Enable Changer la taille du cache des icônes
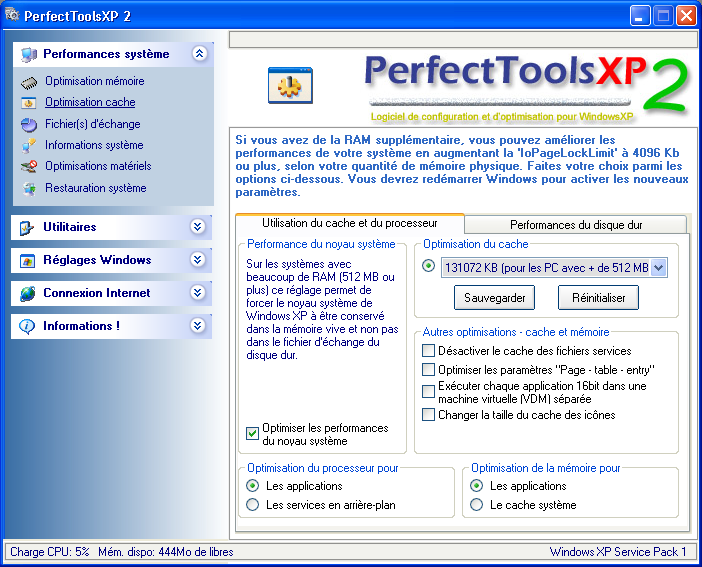 pyautogui.click(x=428, y=415)
